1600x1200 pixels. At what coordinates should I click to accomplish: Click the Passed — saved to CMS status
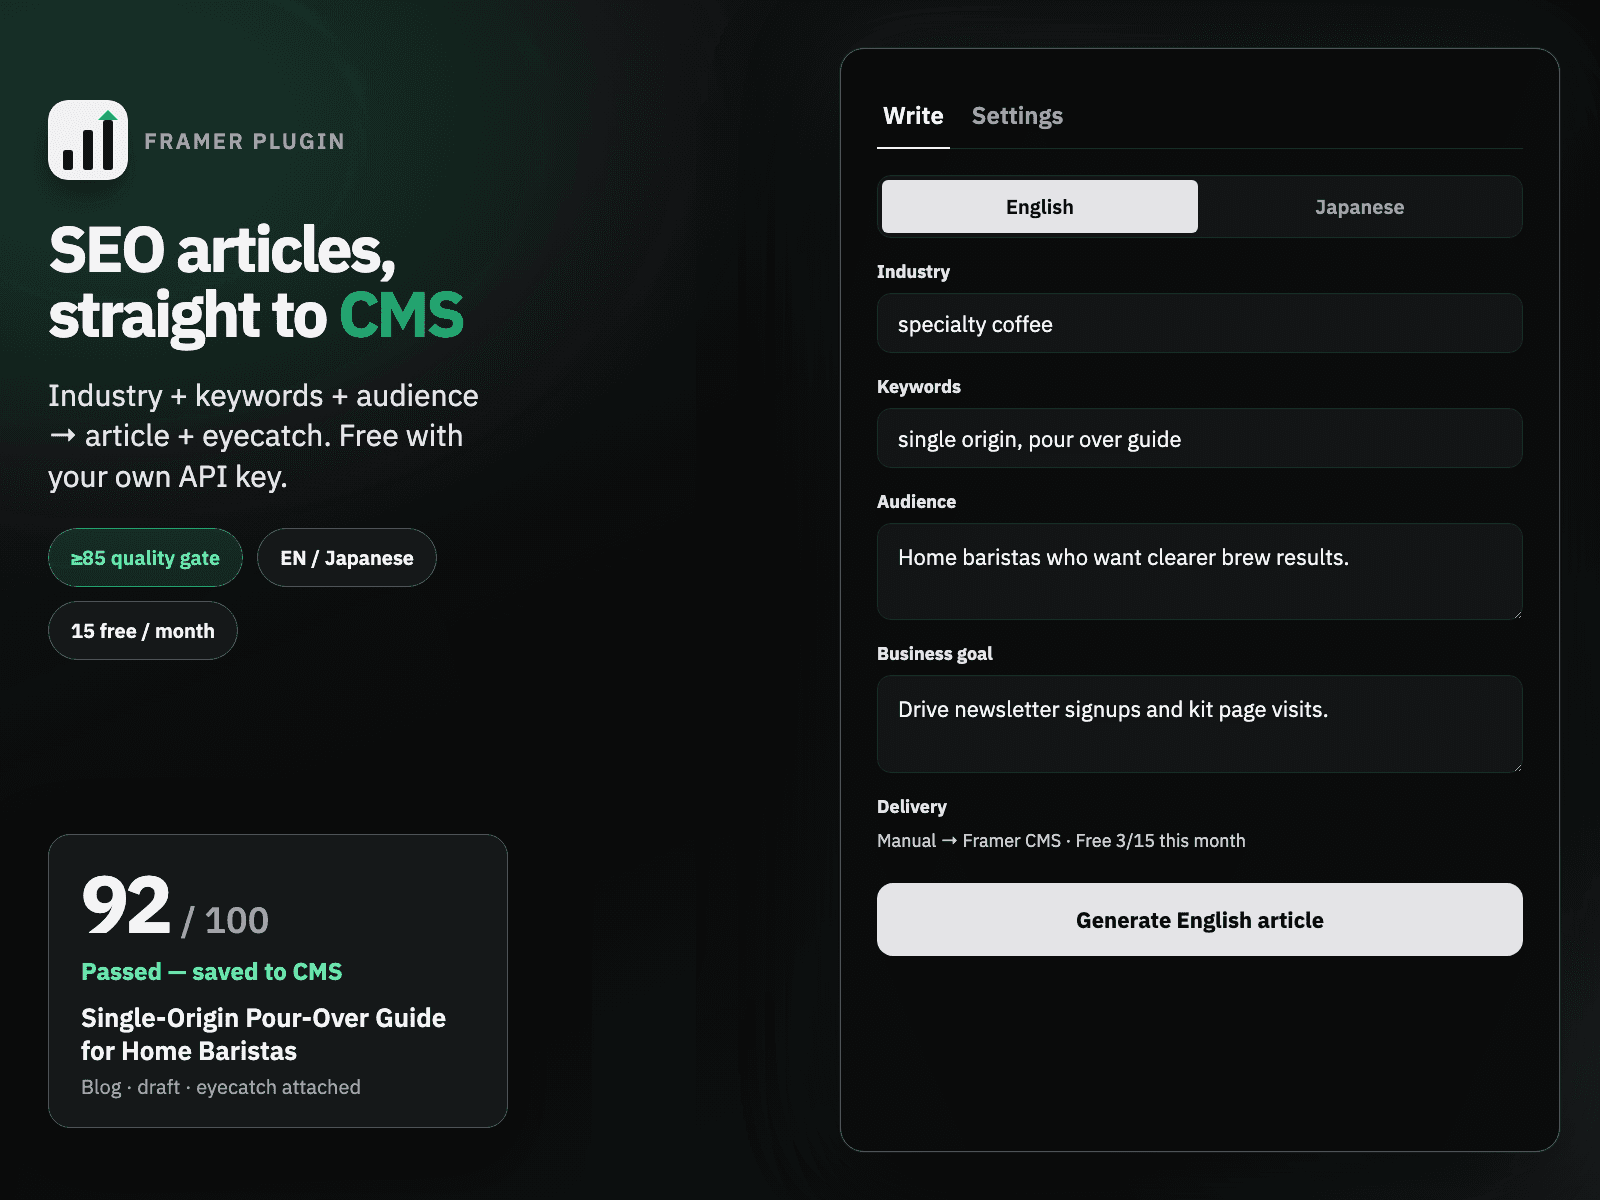pos(212,971)
